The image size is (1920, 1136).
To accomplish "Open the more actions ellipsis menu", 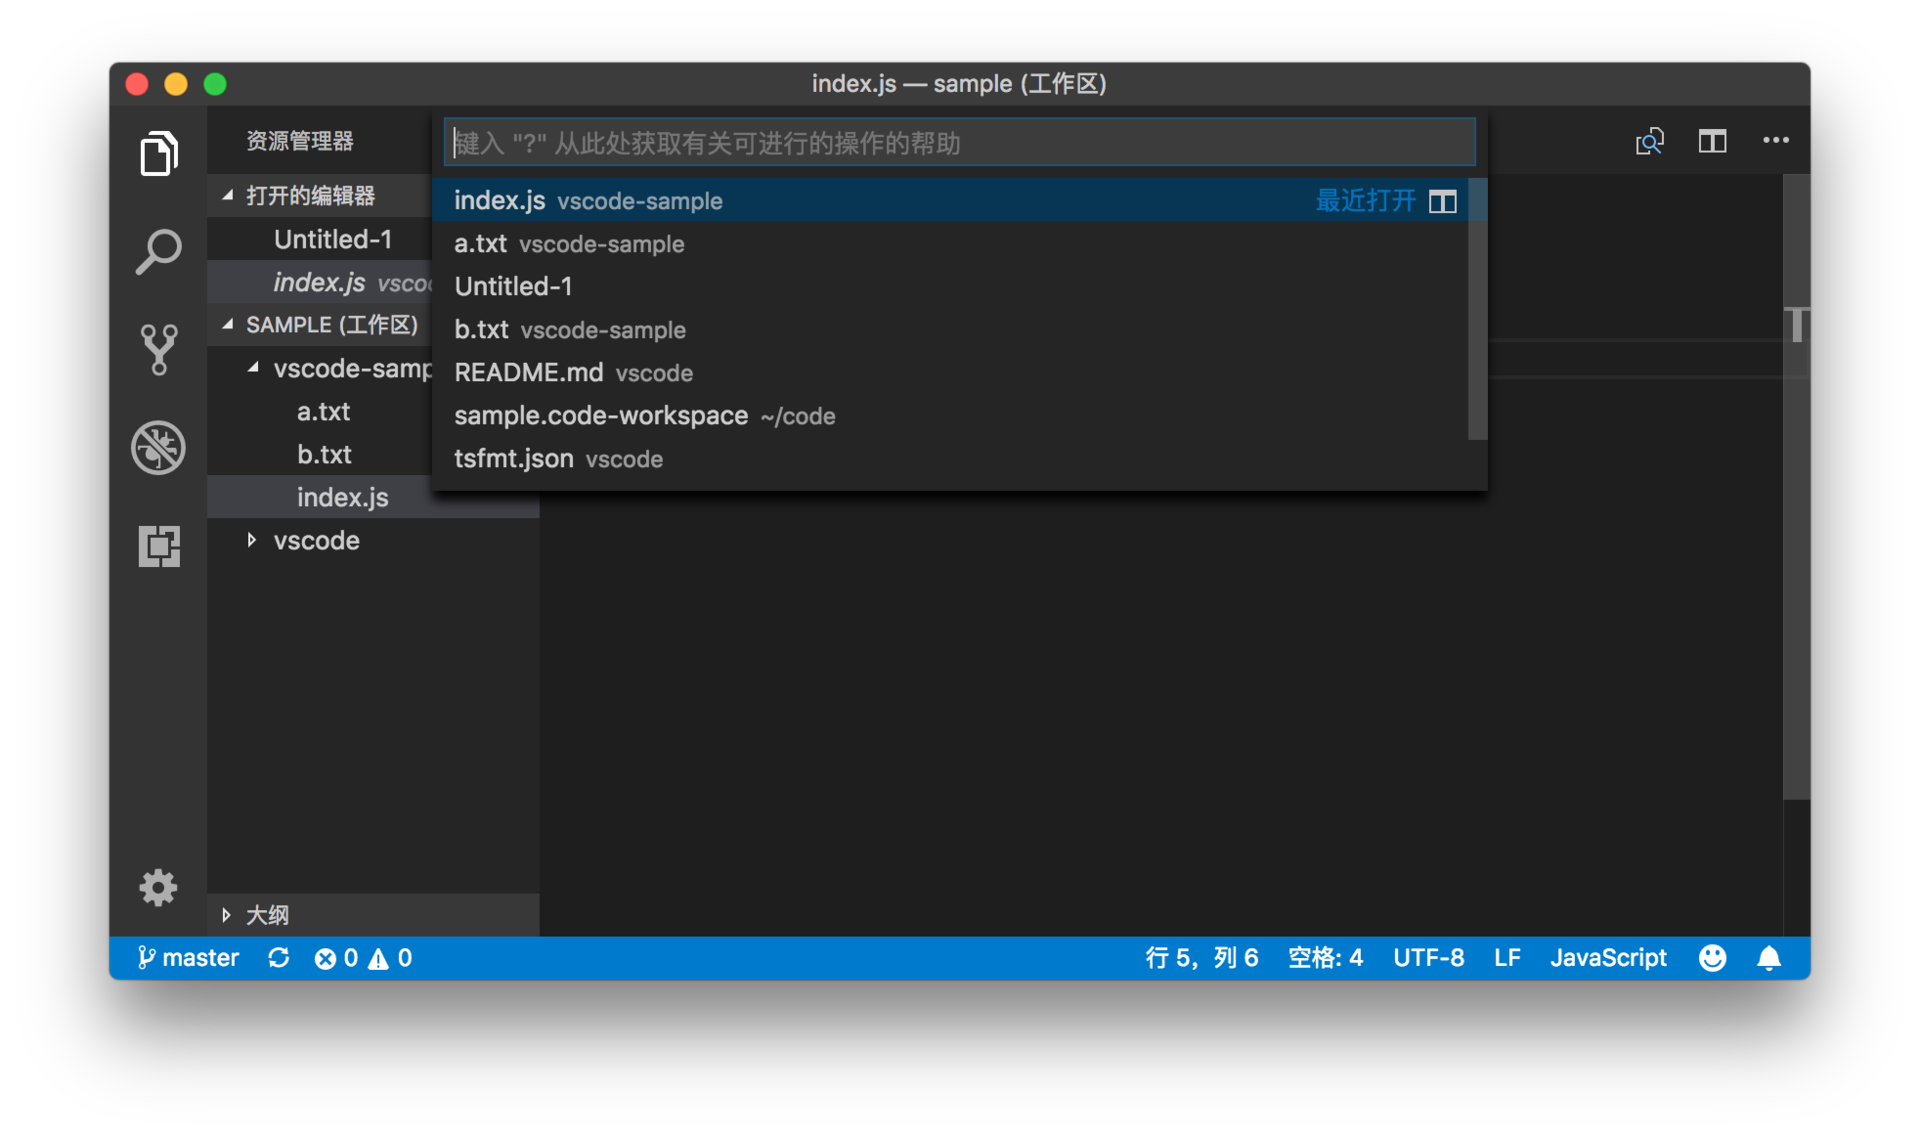I will (x=1775, y=141).
